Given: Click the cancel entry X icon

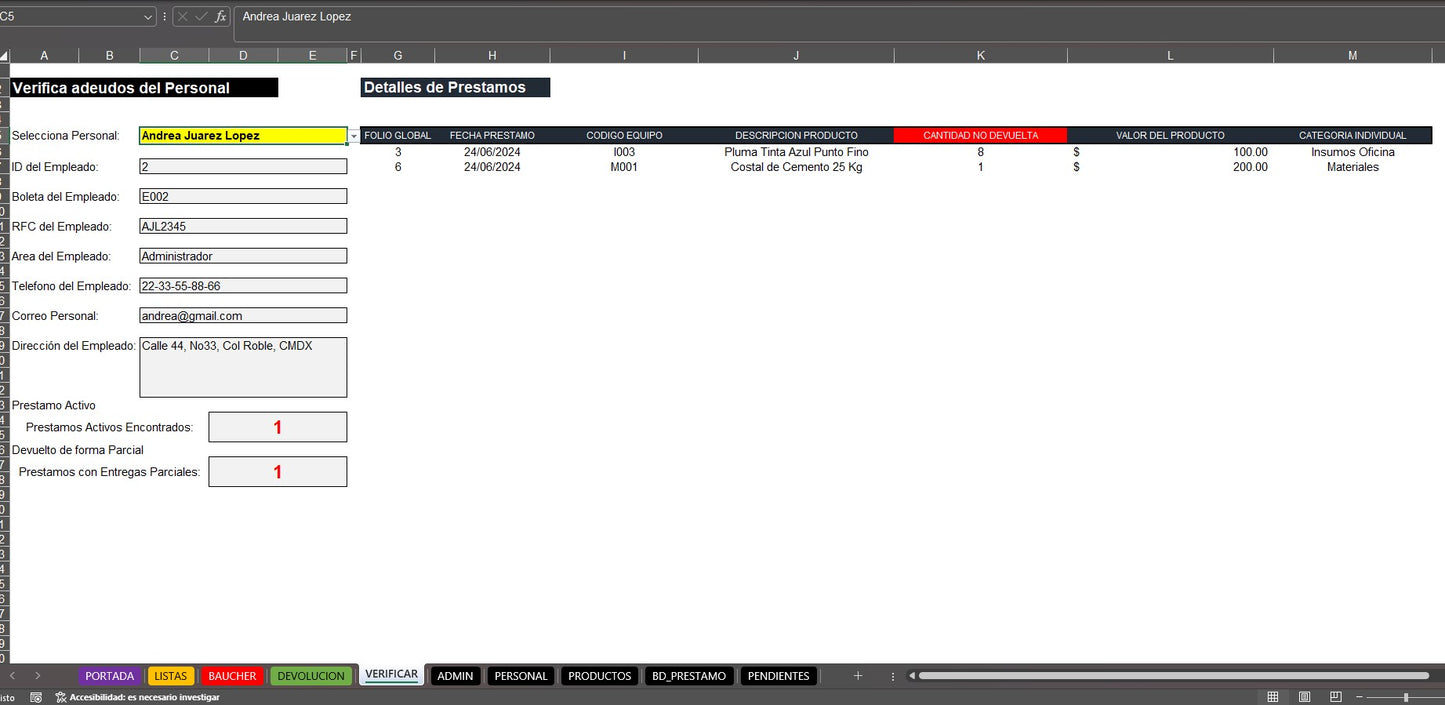Looking at the screenshot, I should 183,17.
